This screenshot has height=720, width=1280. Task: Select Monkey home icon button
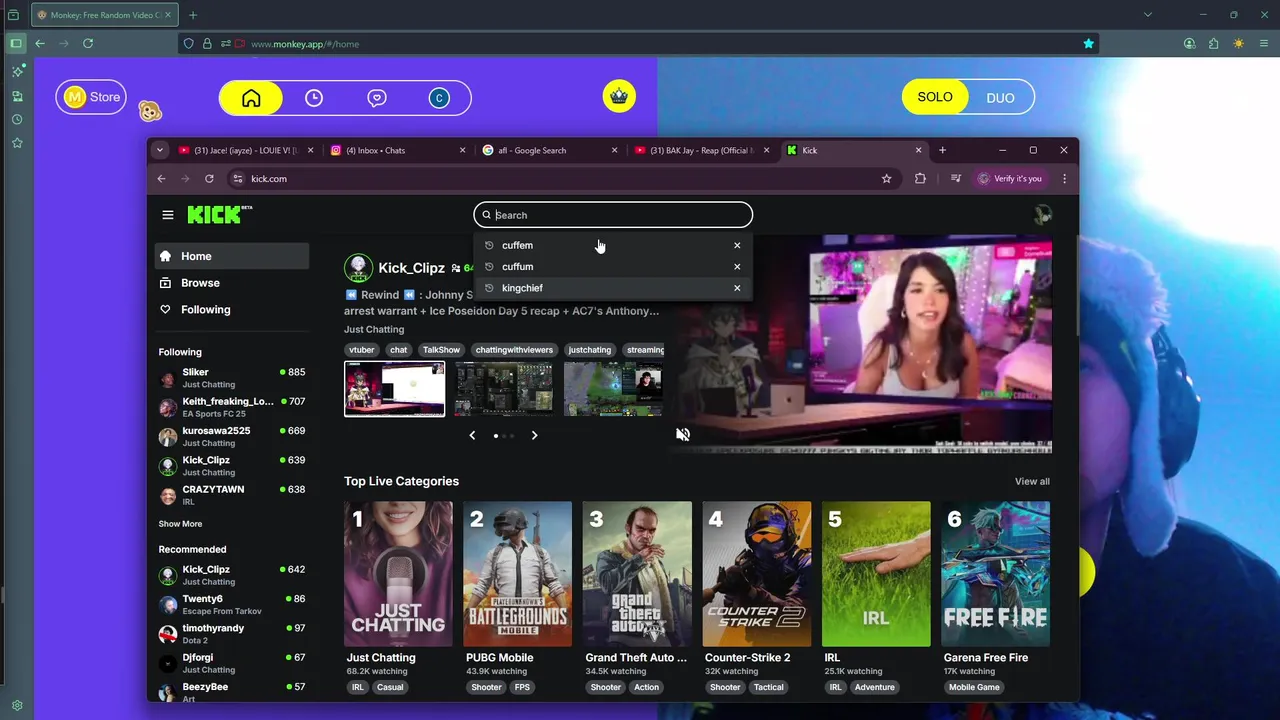pos(251,98)
